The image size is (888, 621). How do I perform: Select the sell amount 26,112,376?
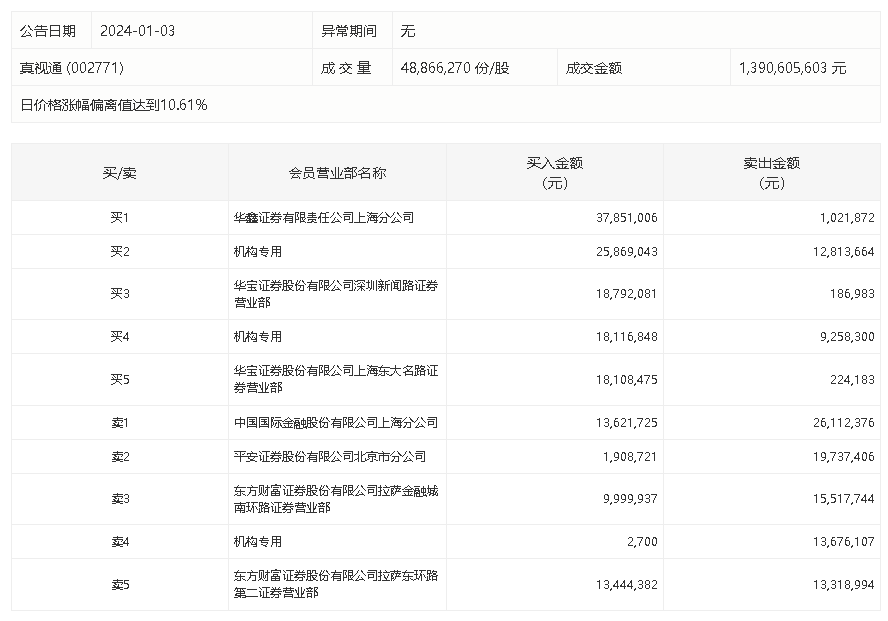tap(841, 423)
